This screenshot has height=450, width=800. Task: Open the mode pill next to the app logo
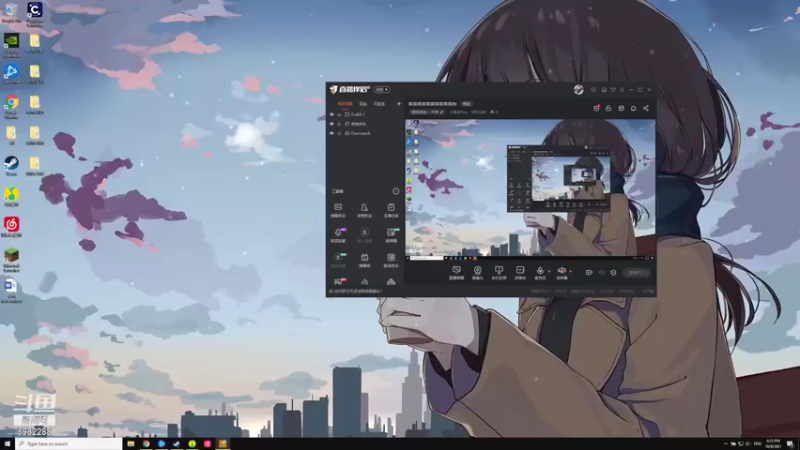382,90
